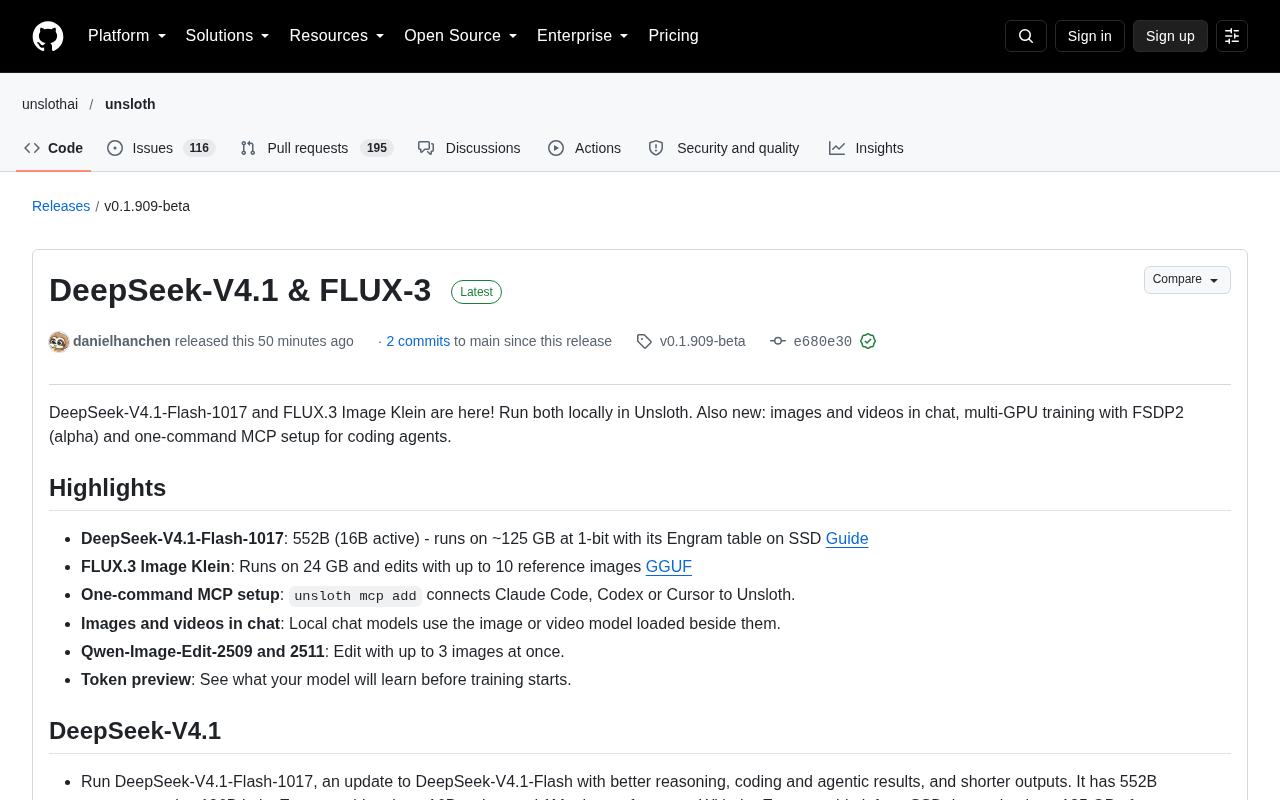Open the v0.1.909-beta tag link
Screen dimensions: 1280x800
[x=703, y=341]
